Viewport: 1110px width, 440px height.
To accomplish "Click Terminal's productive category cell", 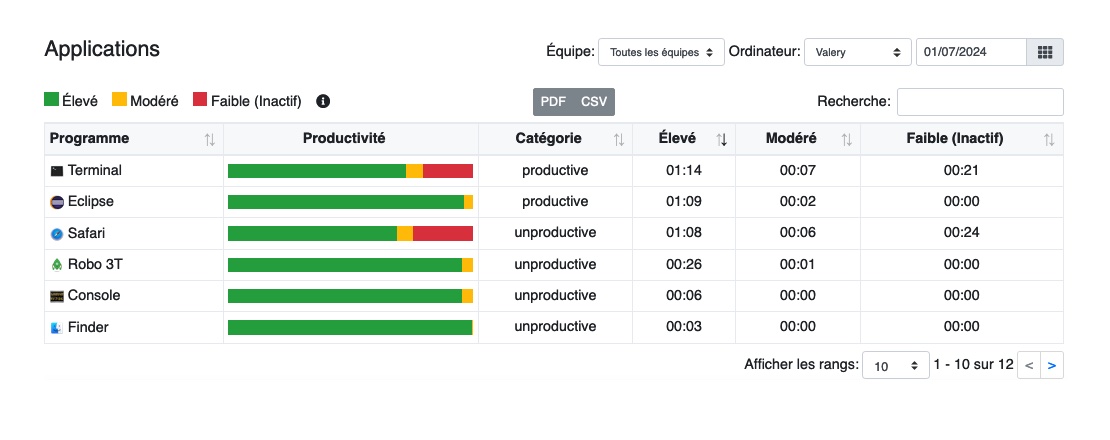I will 555,170.
